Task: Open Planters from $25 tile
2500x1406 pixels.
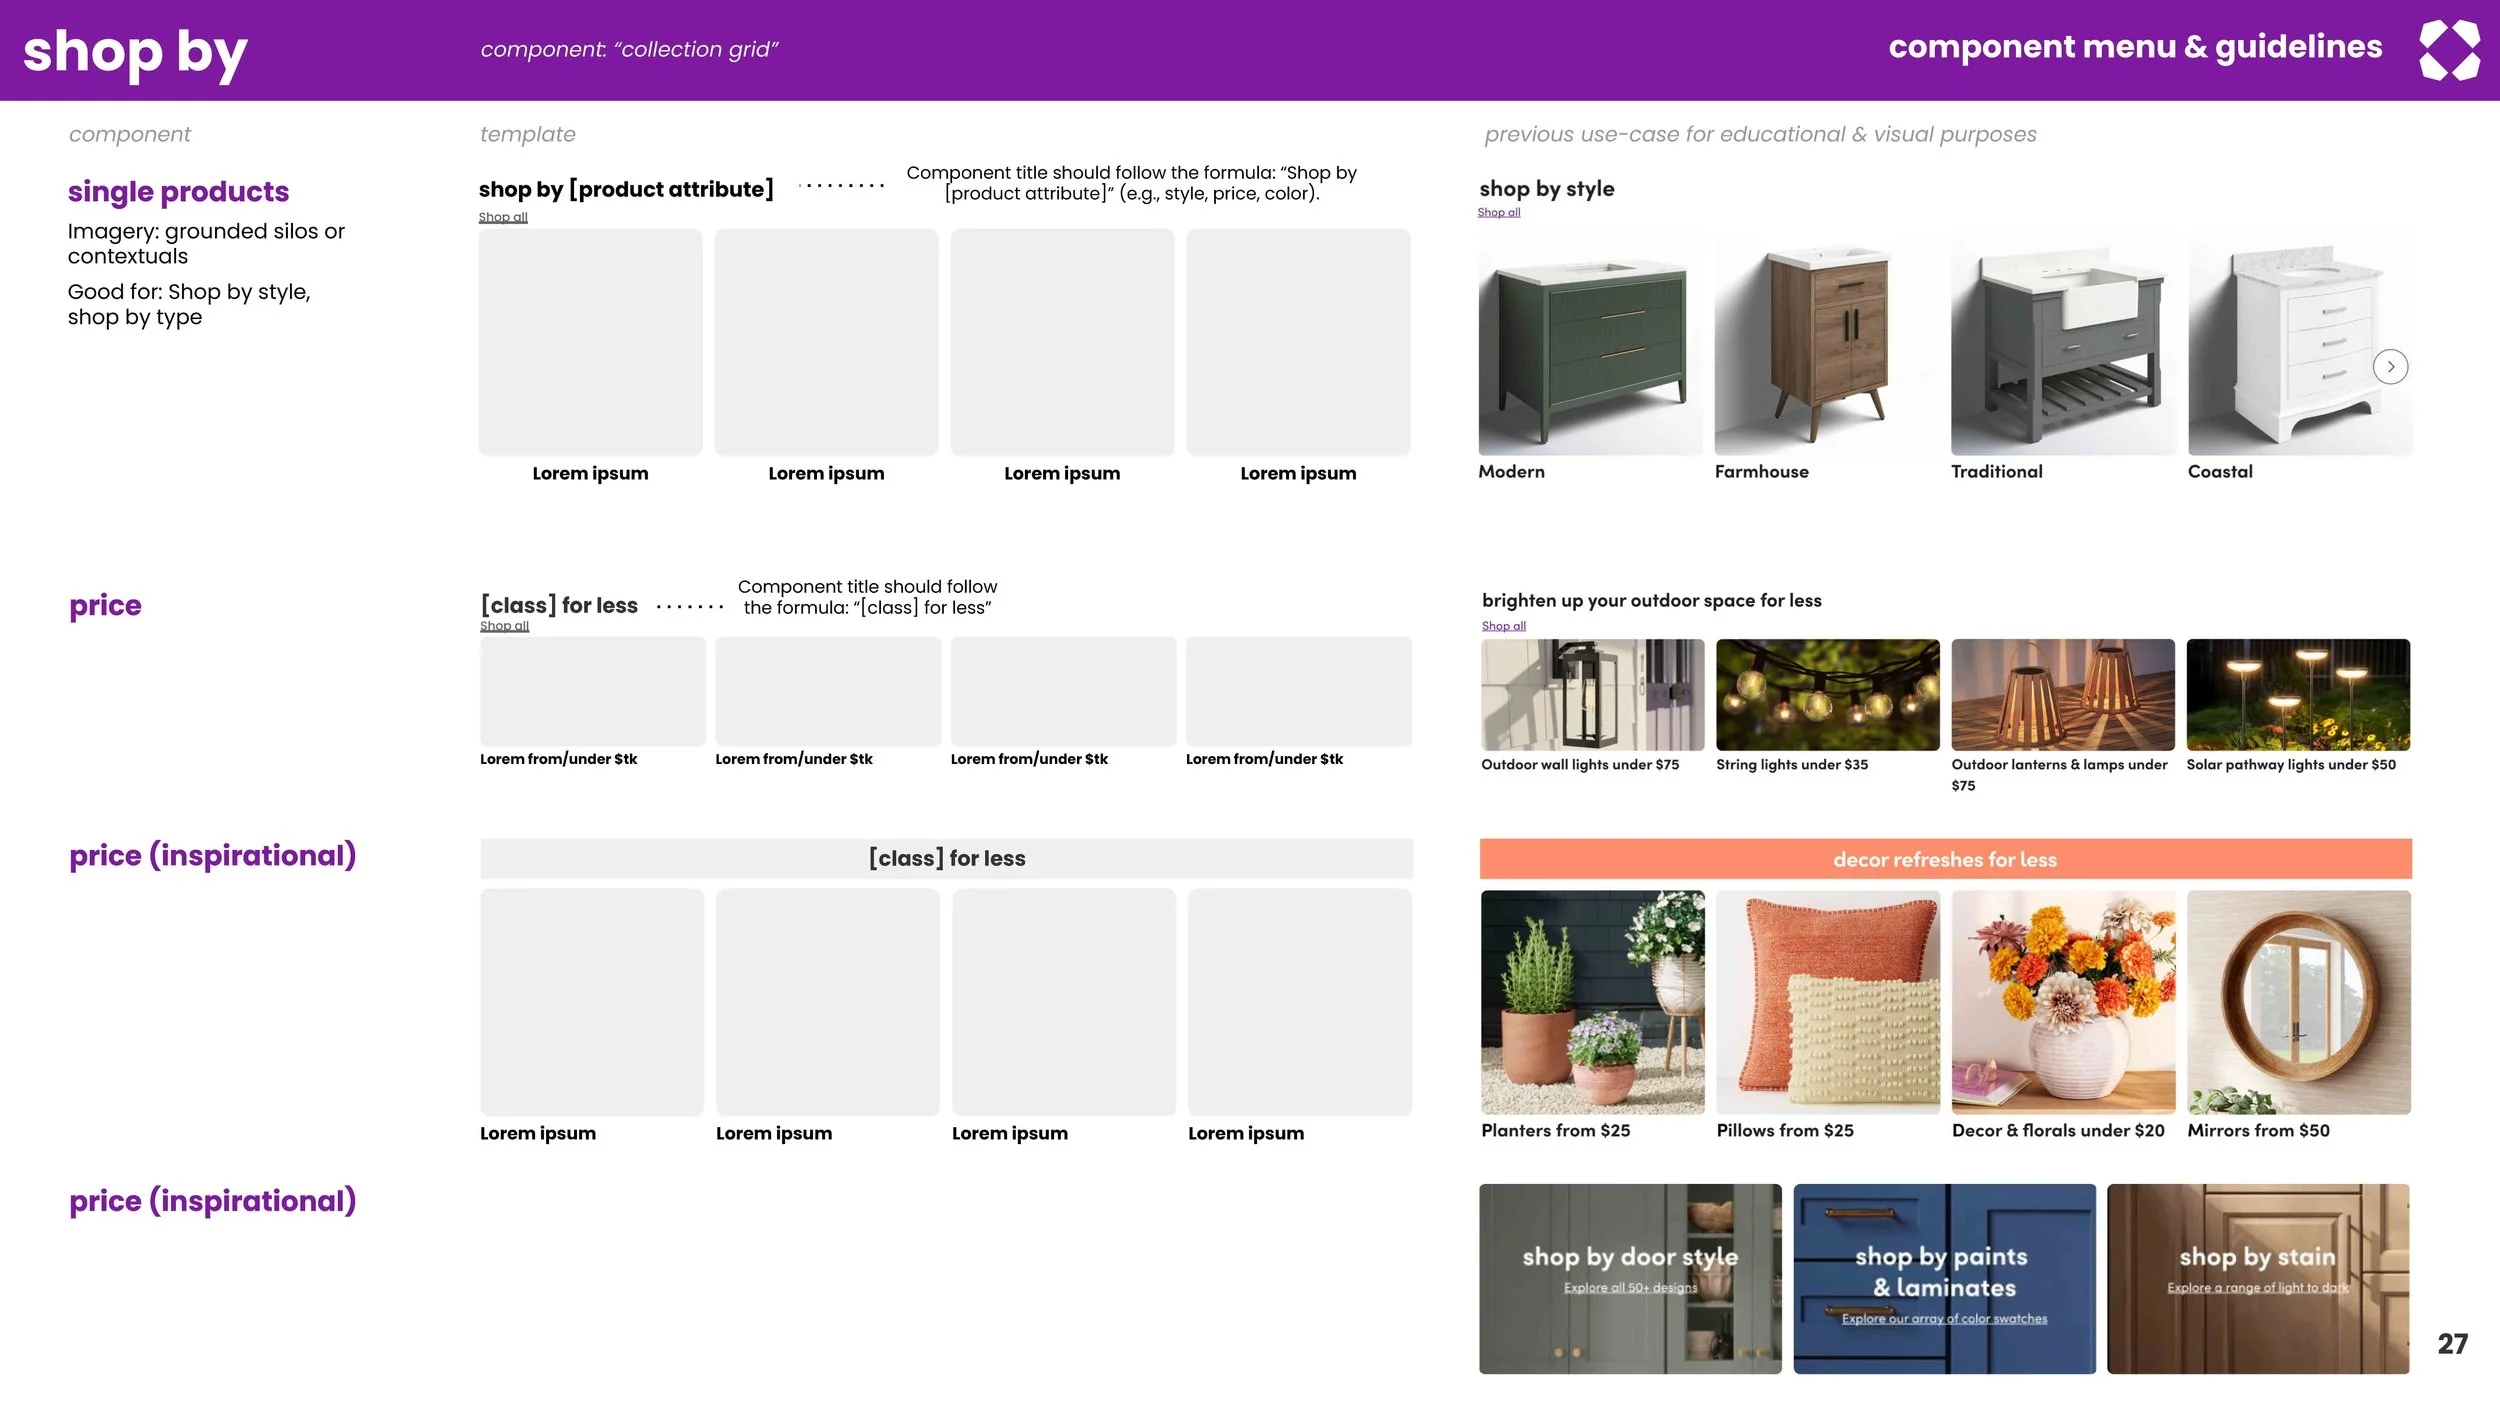Action: 1592,1002
